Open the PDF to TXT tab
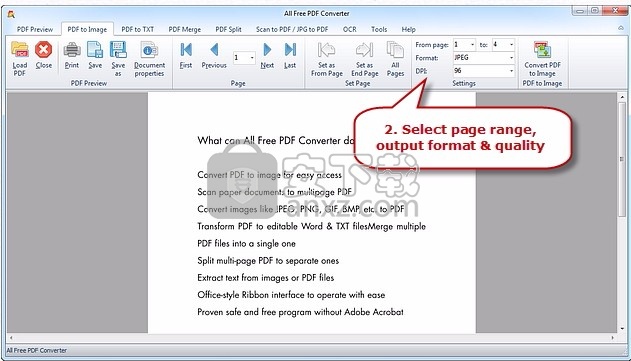Image resolution: width=631 pixels, height=361 pixels. pos(138,29)
